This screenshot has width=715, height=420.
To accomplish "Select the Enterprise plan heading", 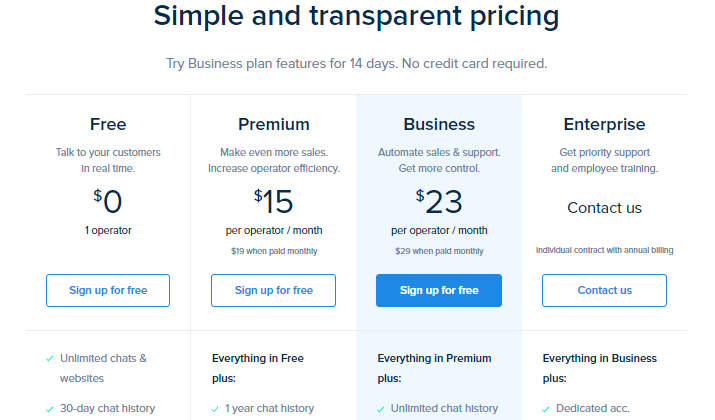I will point(604,124).
